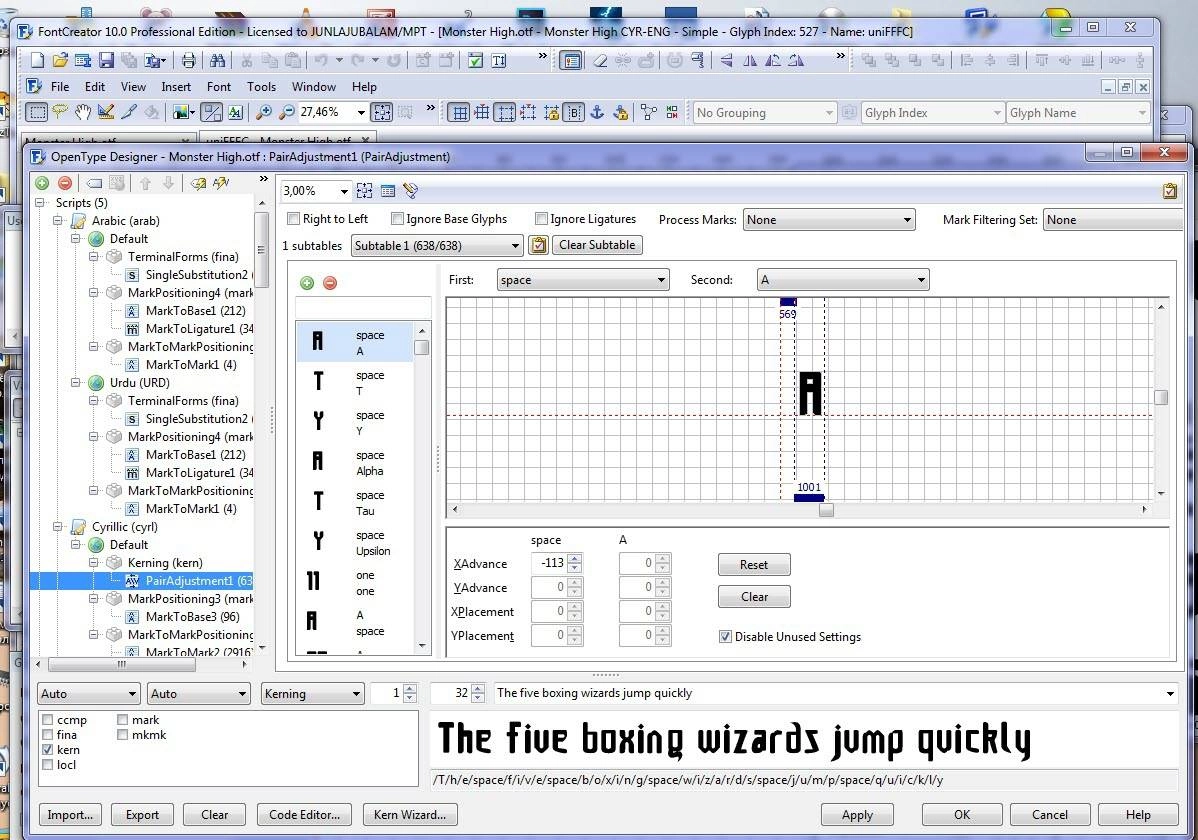Click the clipboard icon next to Subtable dropdown

[x=539, y=245]
